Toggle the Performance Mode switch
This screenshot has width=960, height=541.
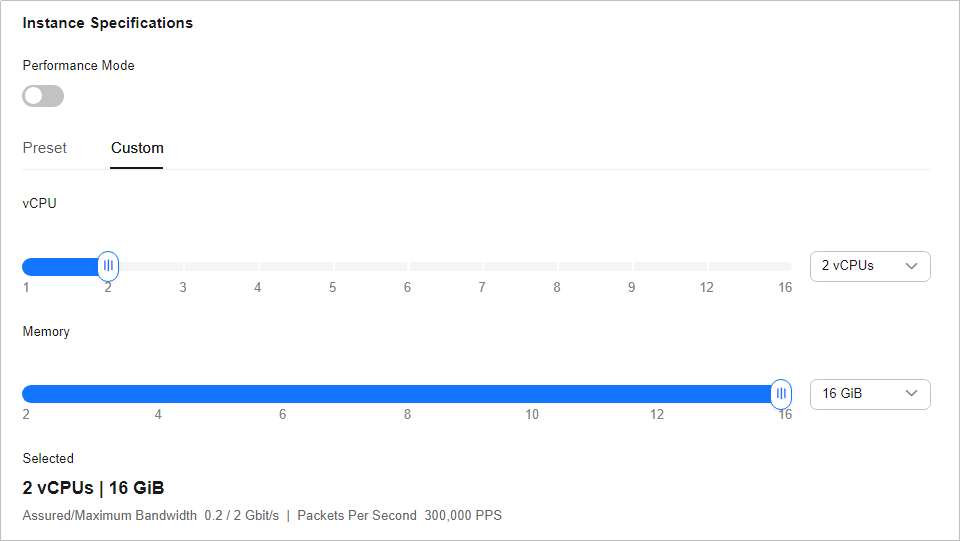[43, 96]
